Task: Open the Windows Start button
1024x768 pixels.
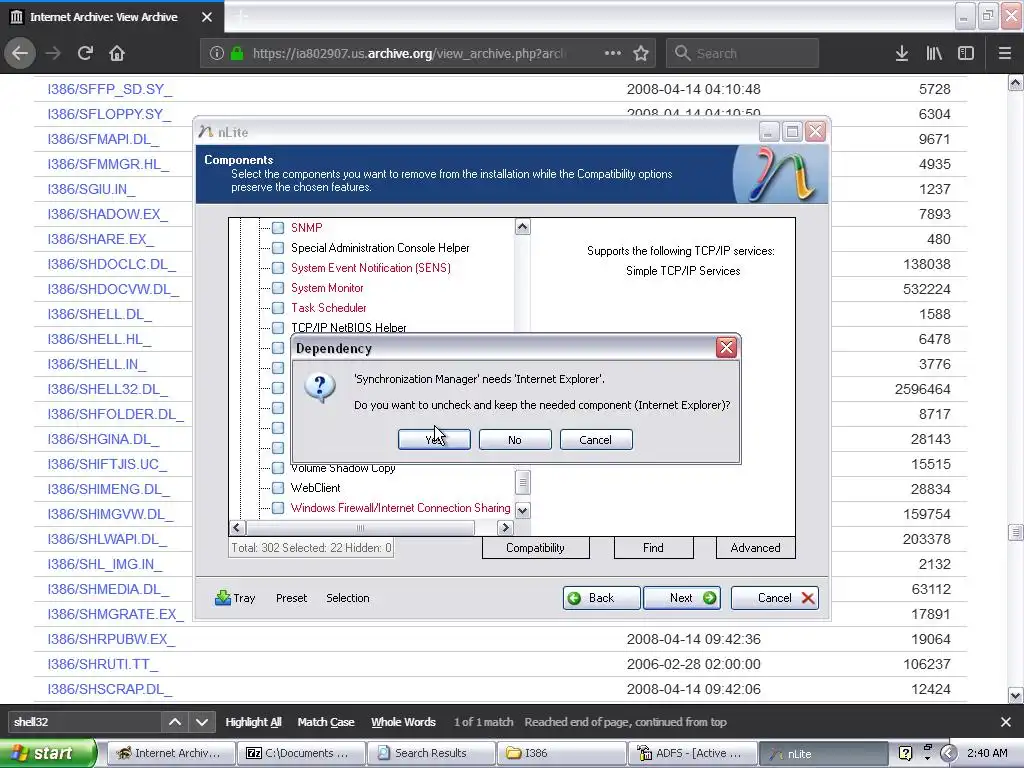Action: pos(46,753)
